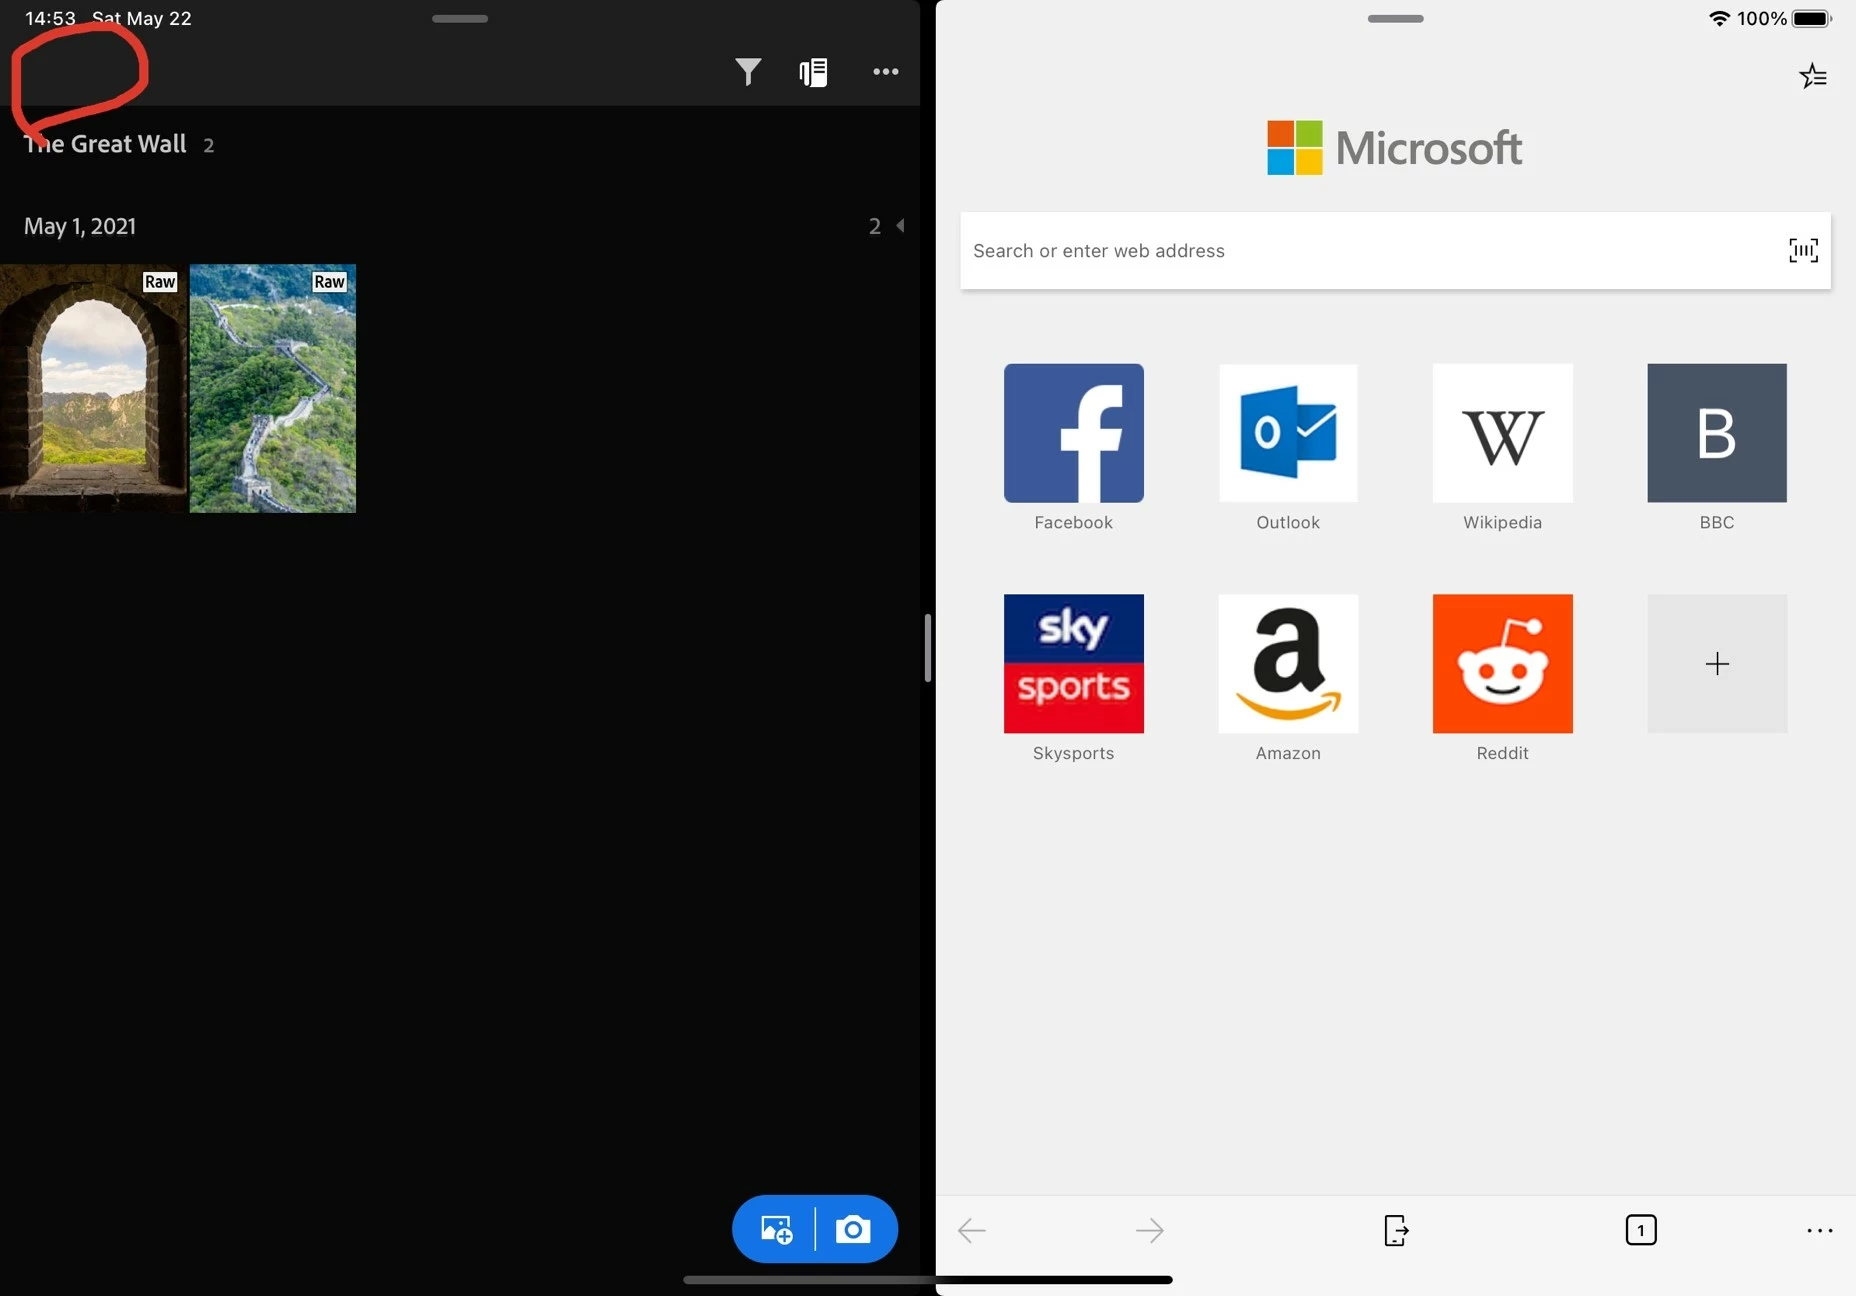Tap the multitasking handle above Lightroom

[x=460, y=18]
